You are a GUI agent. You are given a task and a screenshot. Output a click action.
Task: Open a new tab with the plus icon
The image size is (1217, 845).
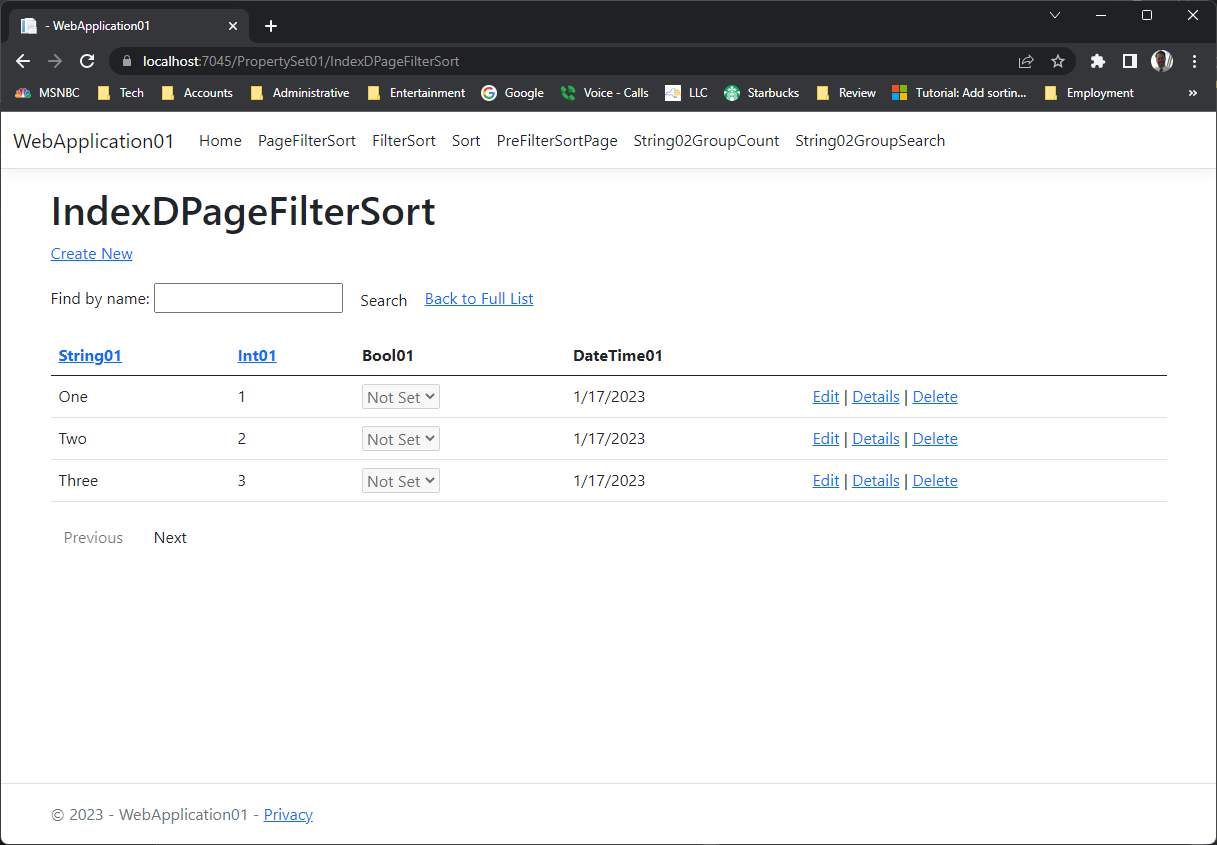(270, 26)
